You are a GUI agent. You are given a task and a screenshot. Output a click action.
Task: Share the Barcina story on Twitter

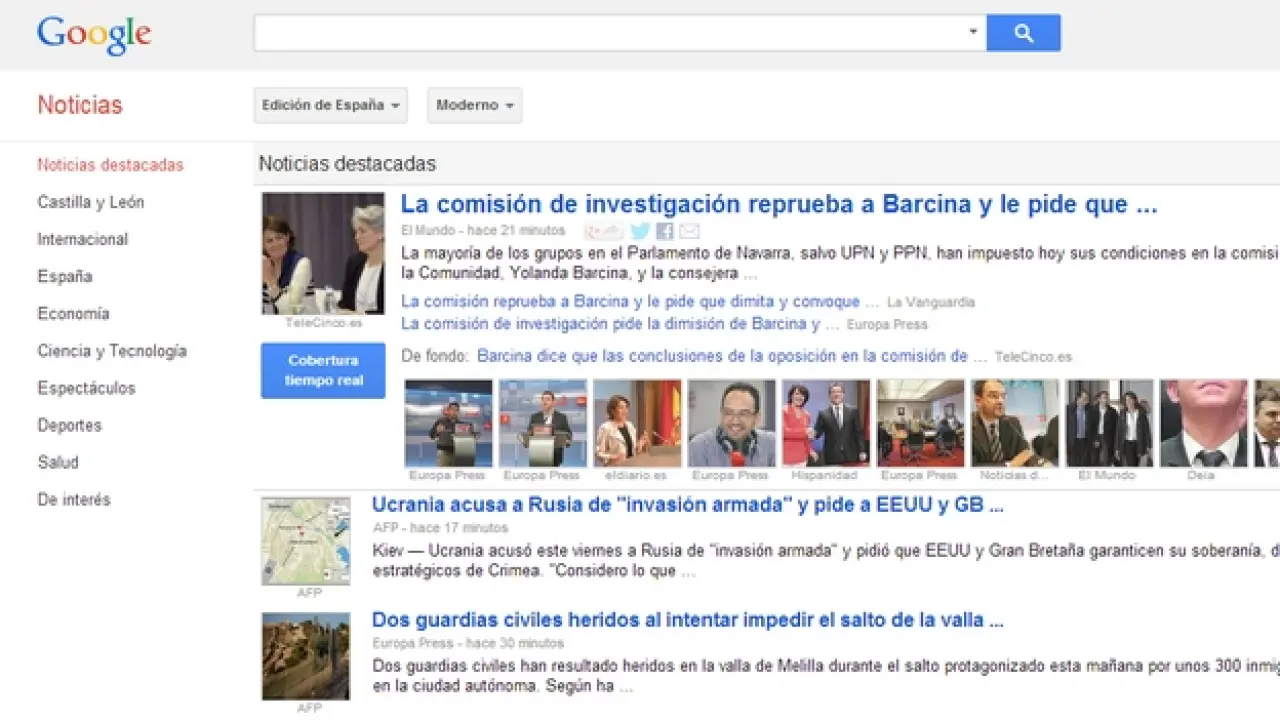point(640,231)
